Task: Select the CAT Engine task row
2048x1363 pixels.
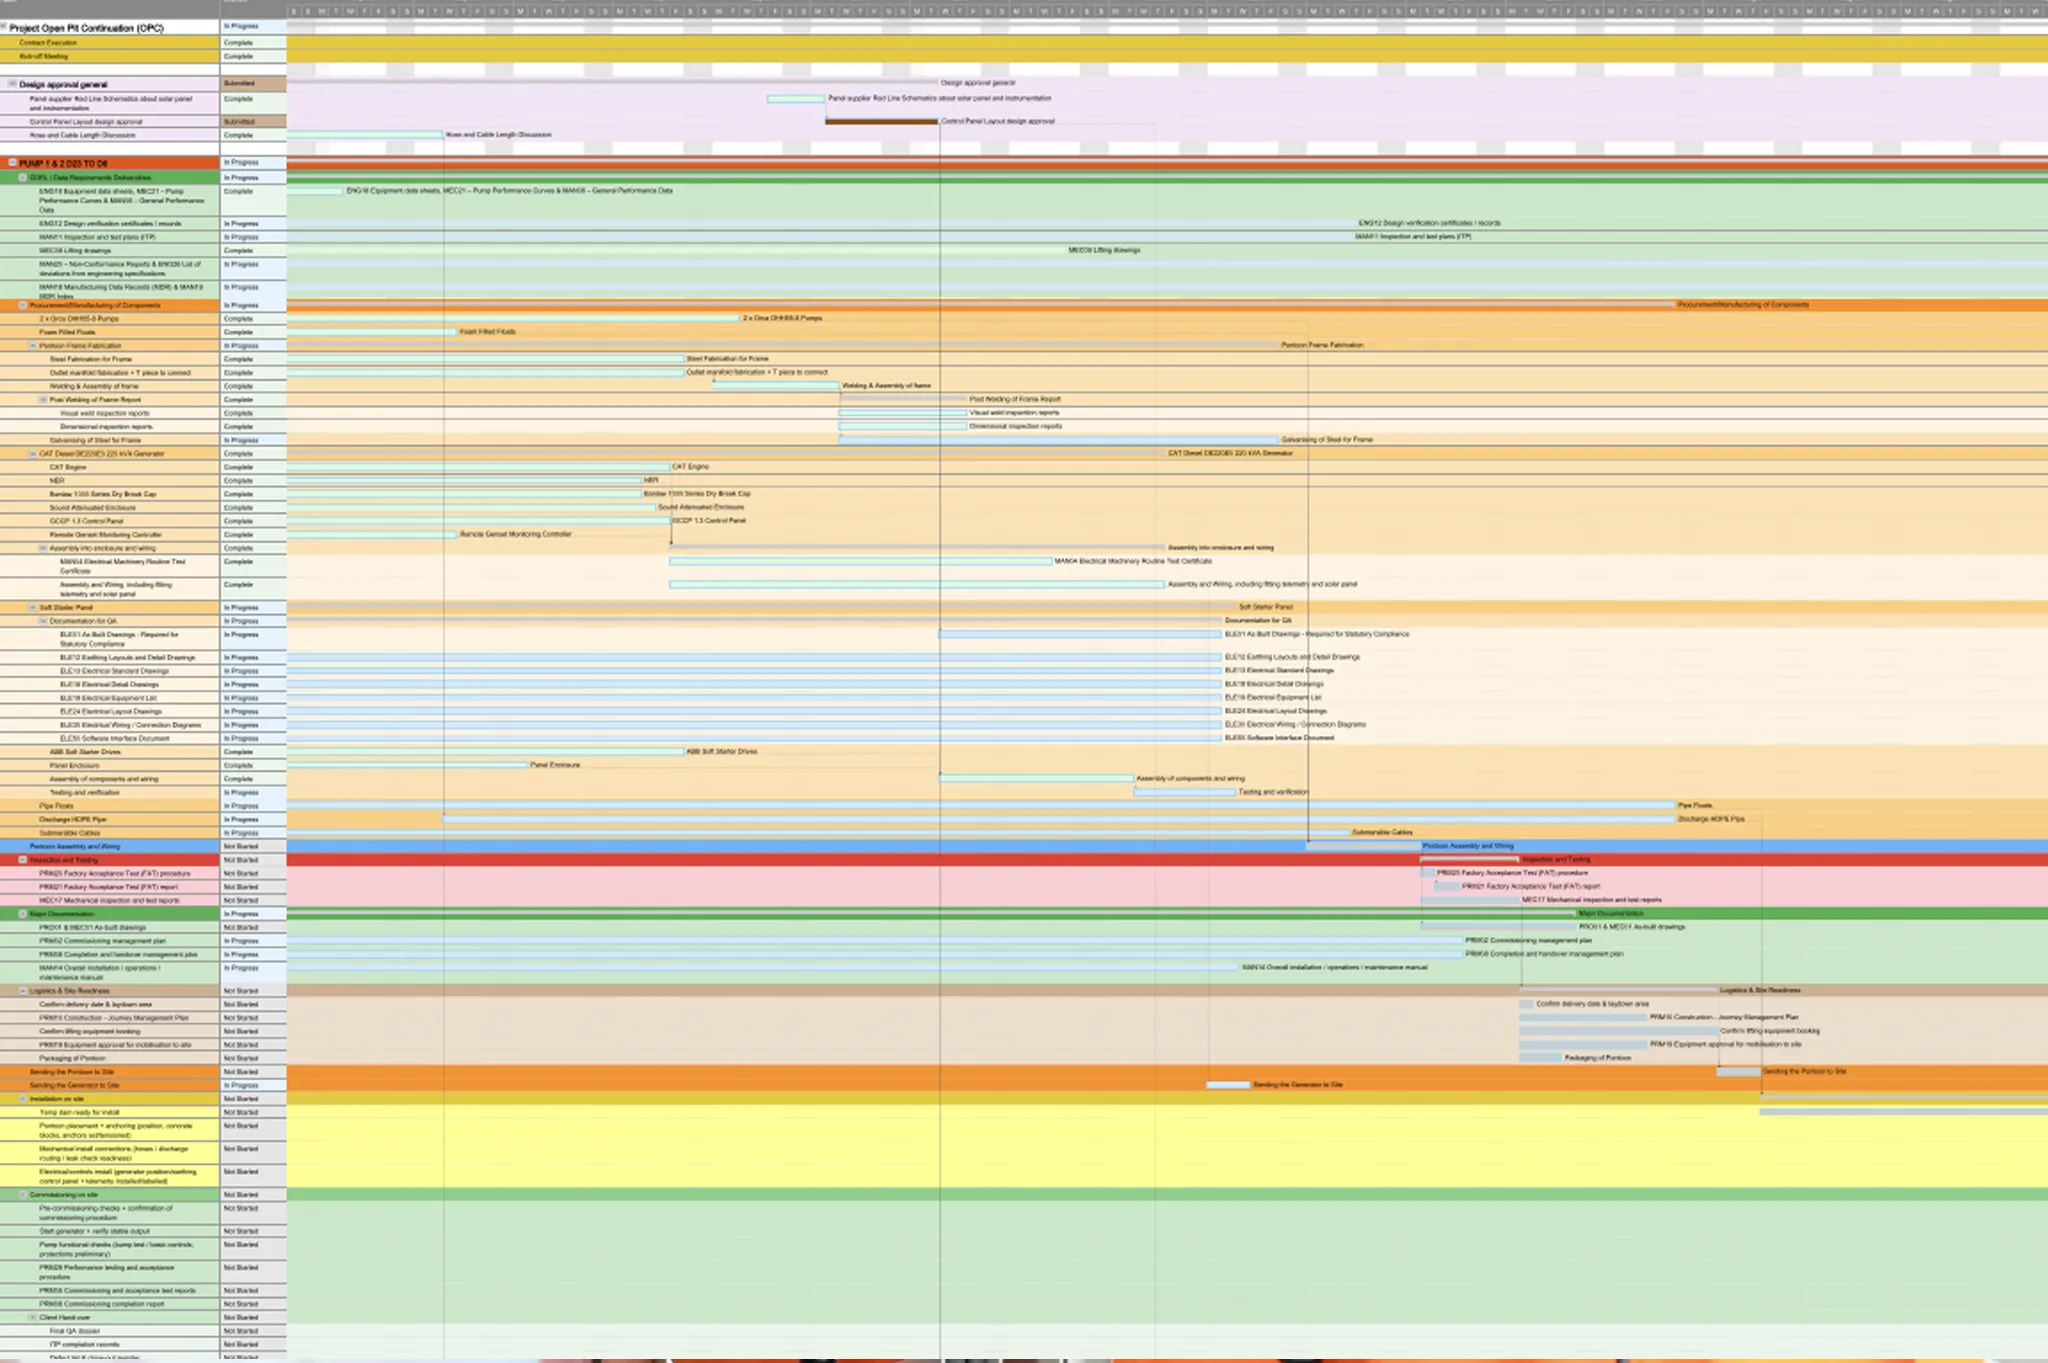Action: 110,467
